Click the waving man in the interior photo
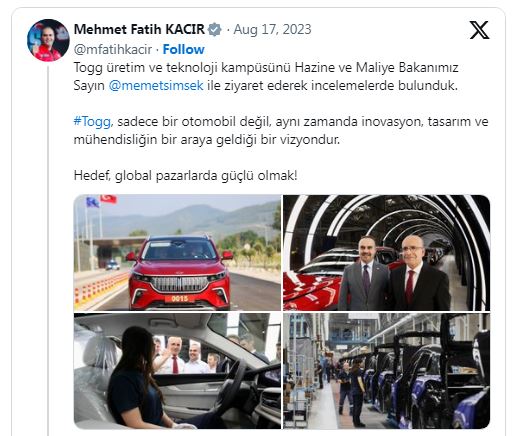This screenshot has width=518, height=436. click(172, 355)
